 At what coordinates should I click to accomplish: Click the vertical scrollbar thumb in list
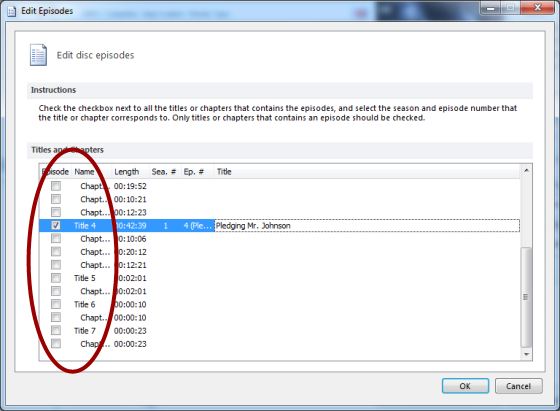click(x=526, y=297)
